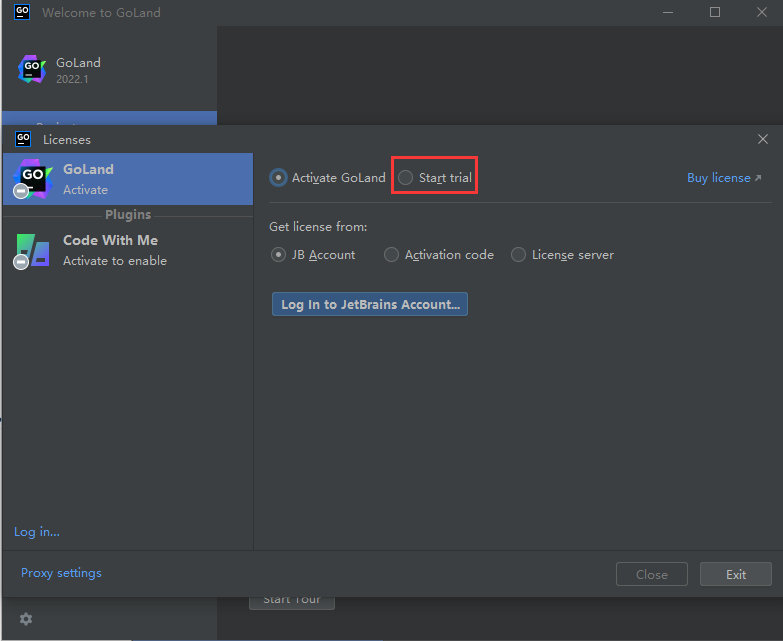Click Start Tour button in Welcome window
This screenshot has height=641, width=783.
tap(292, 603)
